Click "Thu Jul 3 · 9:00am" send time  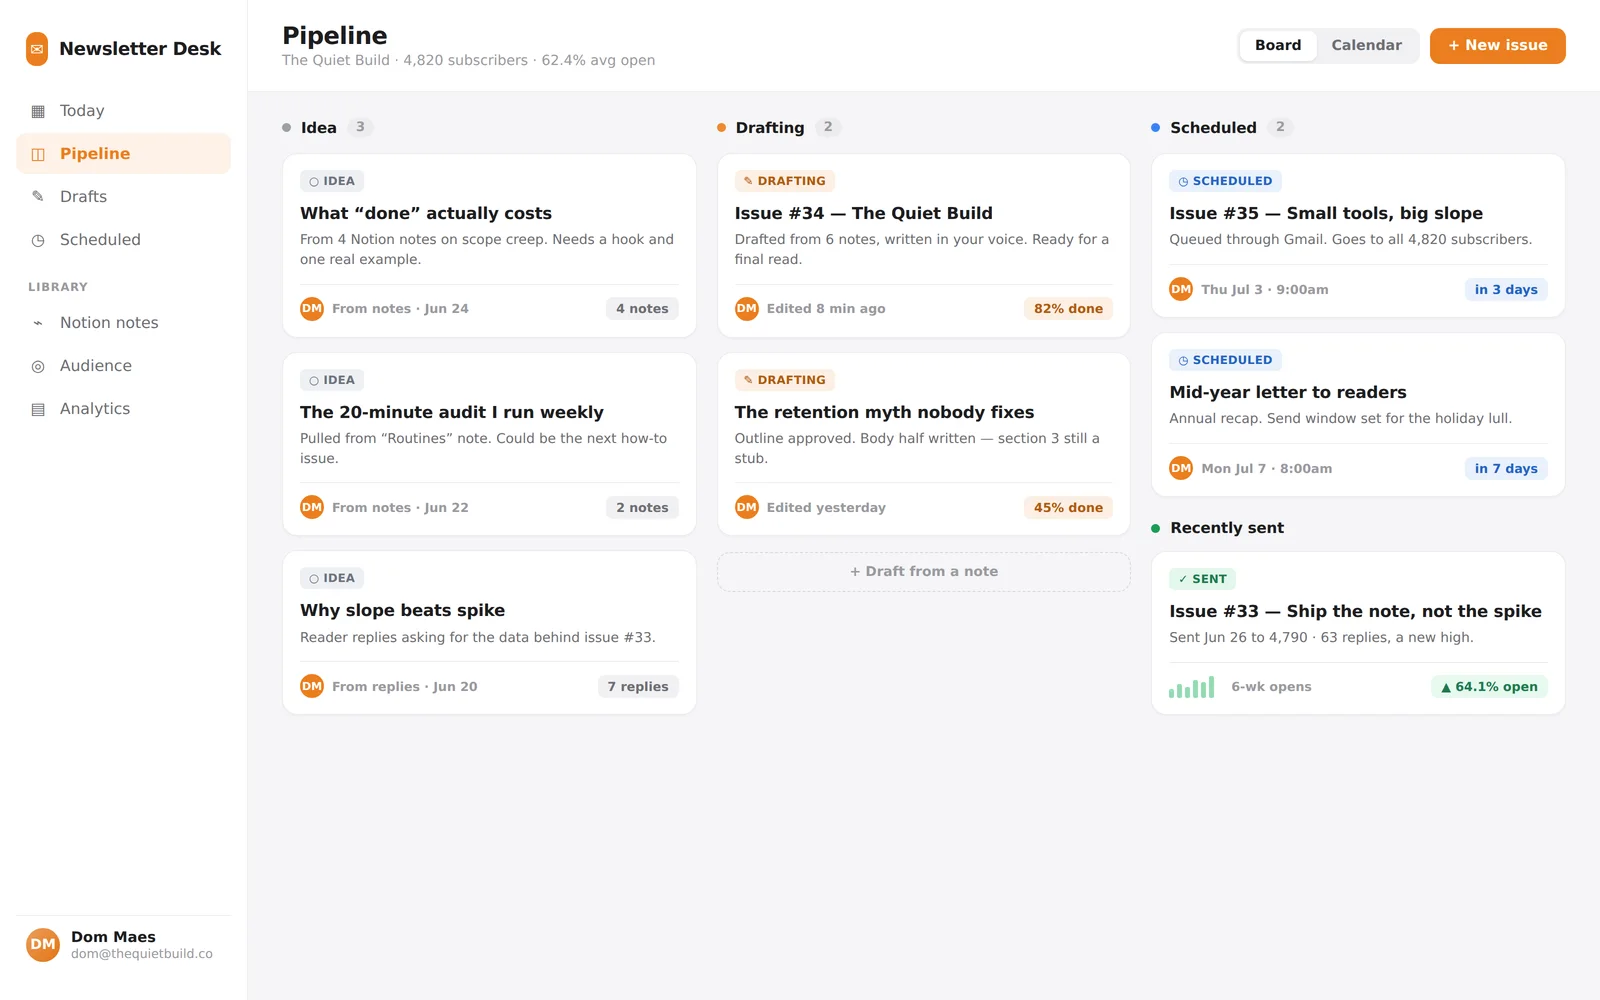point(1265,290)
